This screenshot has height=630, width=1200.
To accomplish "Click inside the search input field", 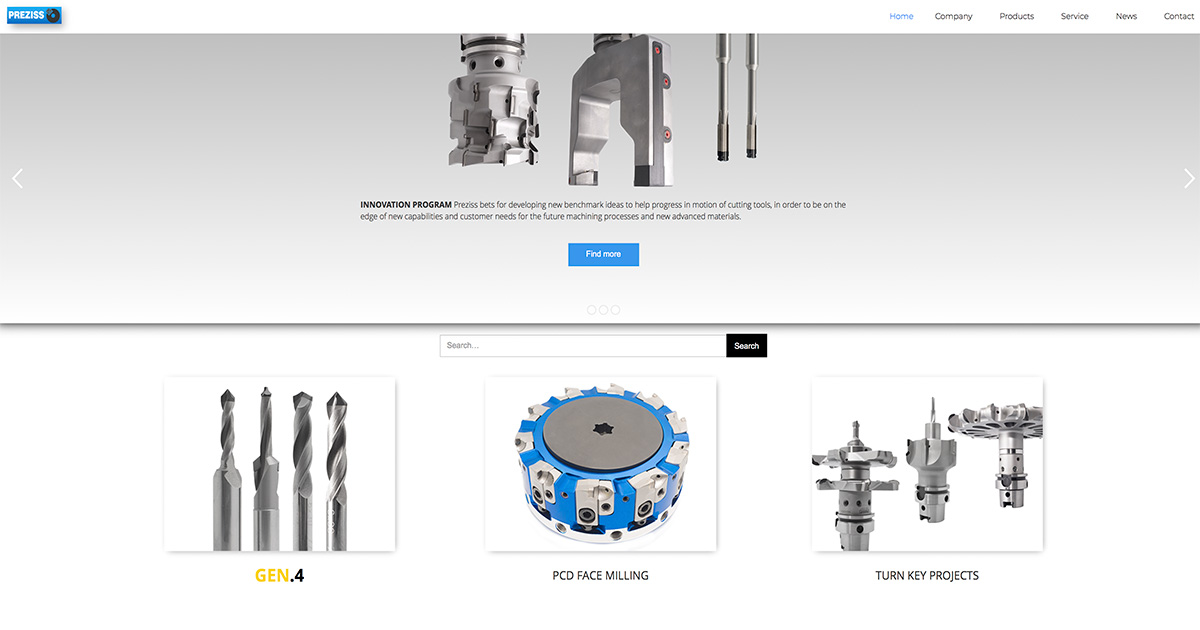I will (x=582, y=345).
